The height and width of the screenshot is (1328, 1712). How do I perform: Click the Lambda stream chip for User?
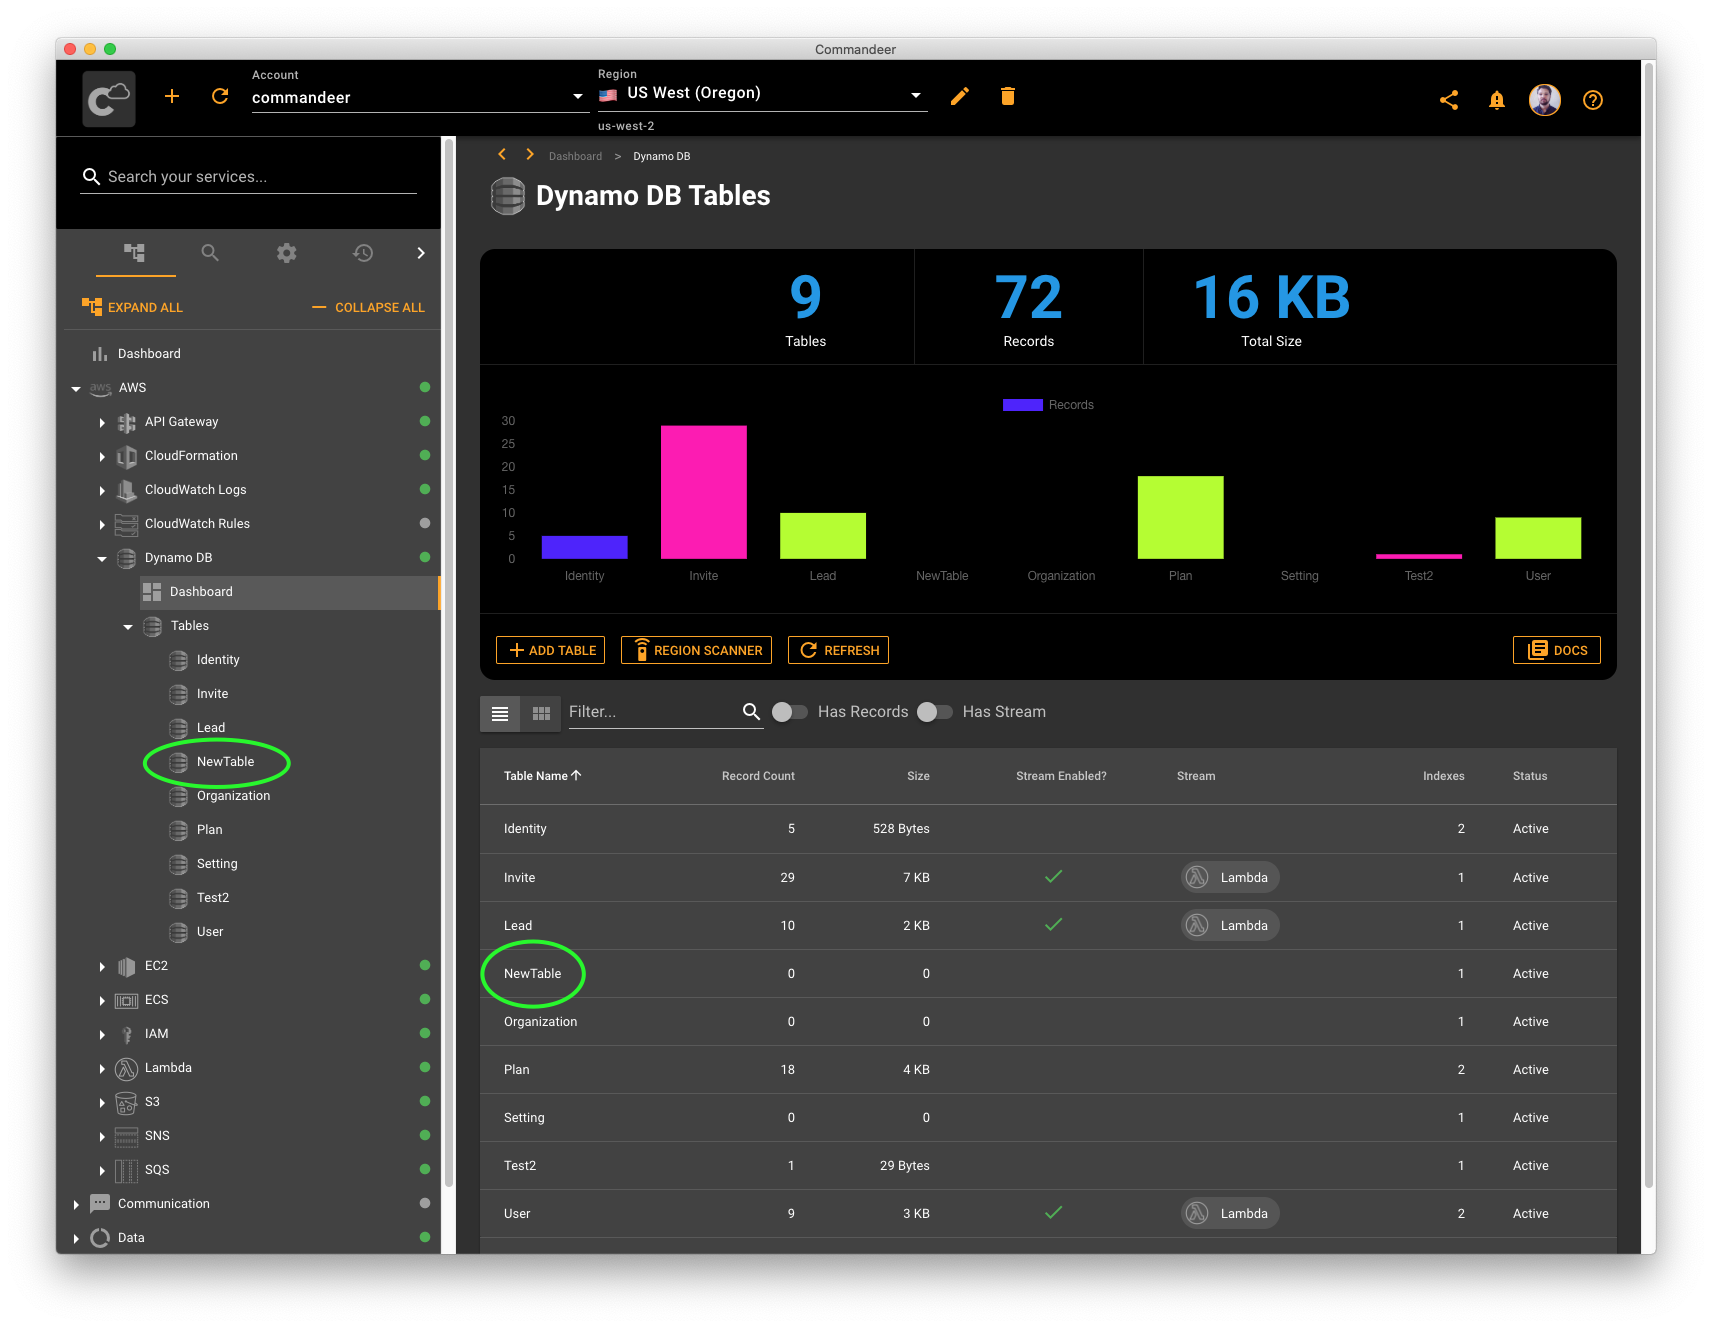(x=1230, y=1213)
